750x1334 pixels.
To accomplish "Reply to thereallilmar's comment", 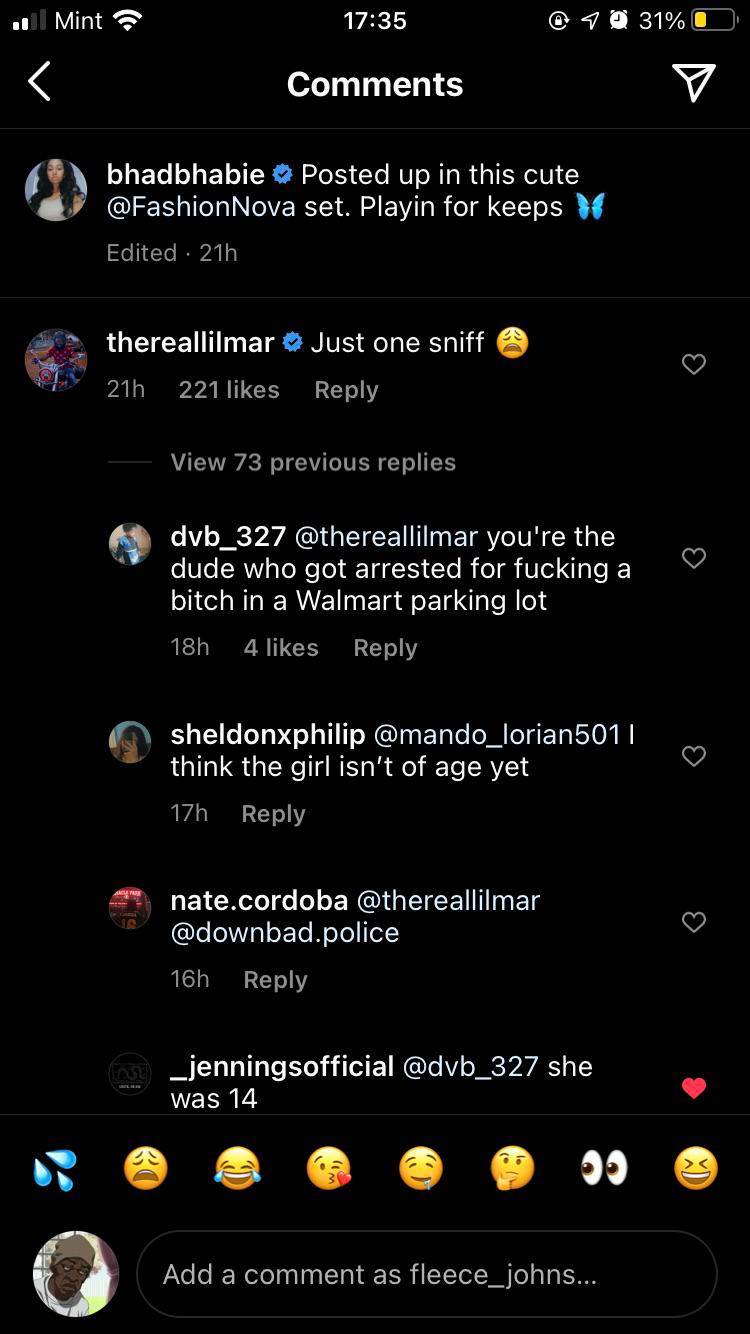I will pos(346,390).
